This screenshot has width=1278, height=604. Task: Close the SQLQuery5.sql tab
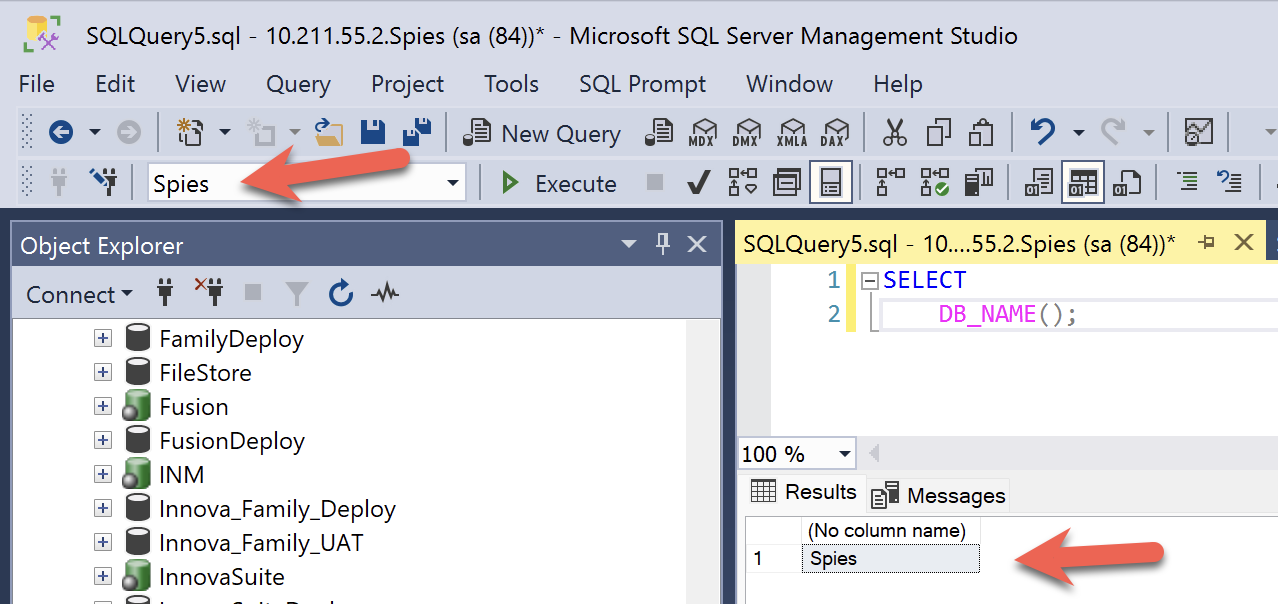1244,242
